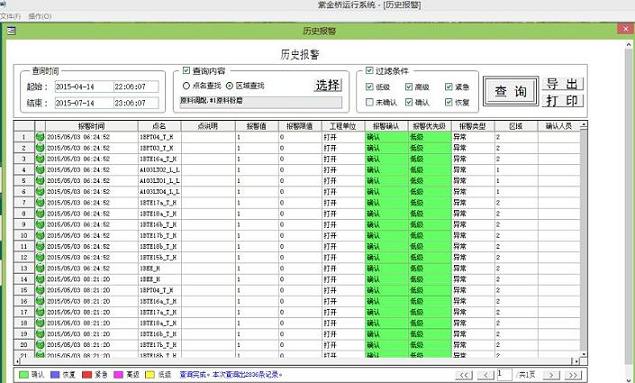Click the horizontal scrollbar right arrow of the table
The height and width of the screenshot is (383, 635).
[x=576, y=360]
